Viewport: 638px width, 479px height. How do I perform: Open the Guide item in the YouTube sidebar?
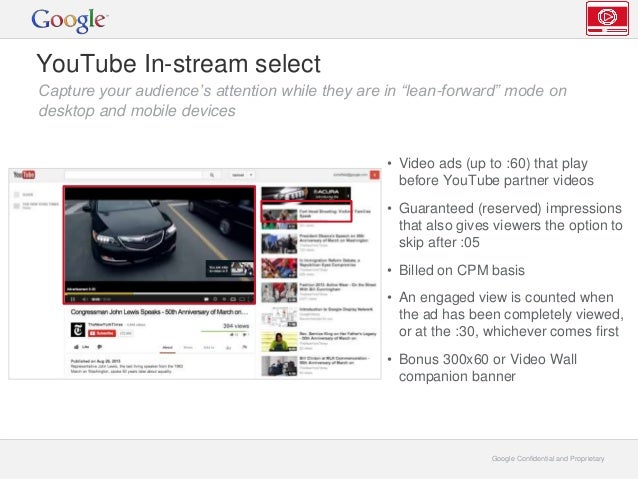coord(24,195)
